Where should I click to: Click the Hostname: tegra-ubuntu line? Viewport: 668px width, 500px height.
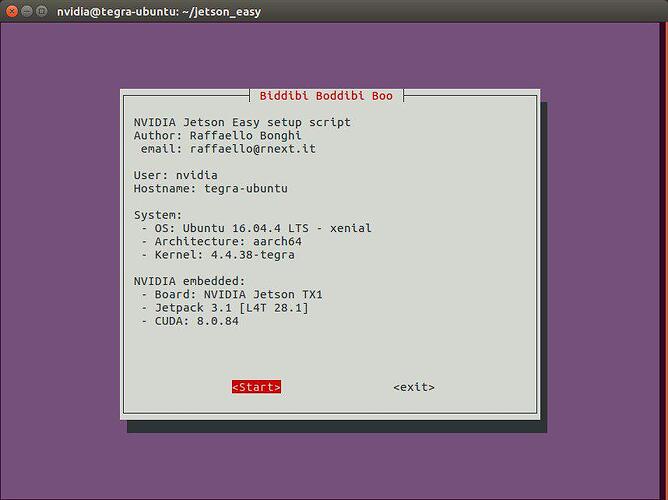pyautogui.click(x=210, y=188)
